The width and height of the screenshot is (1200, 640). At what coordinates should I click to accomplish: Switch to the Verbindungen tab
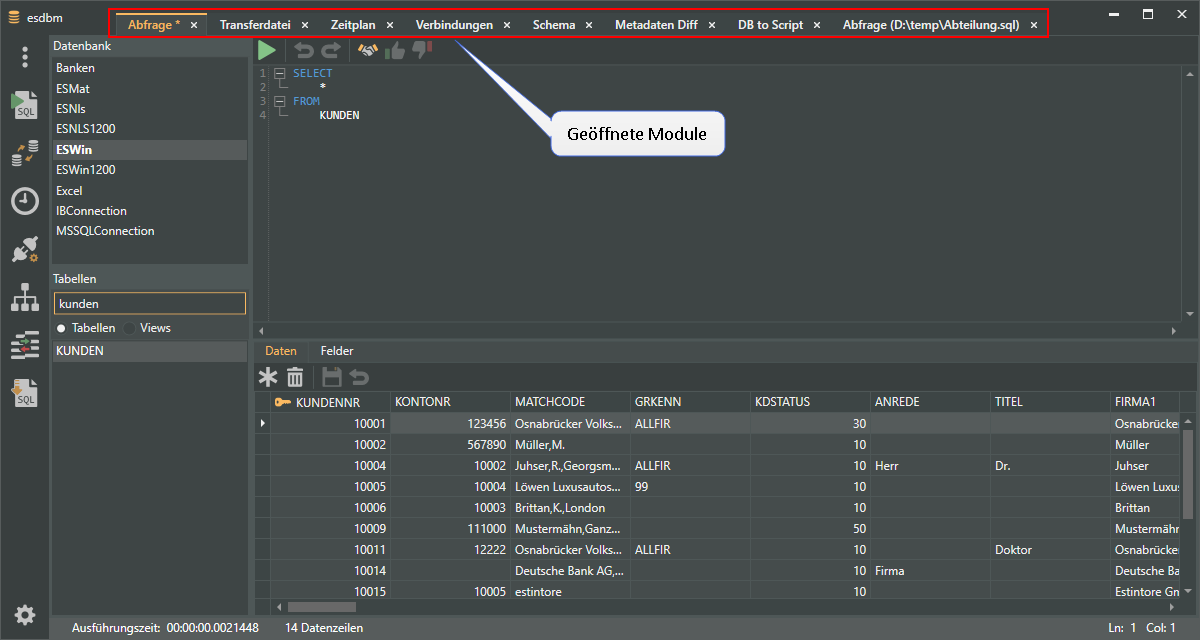pos(454,25)
